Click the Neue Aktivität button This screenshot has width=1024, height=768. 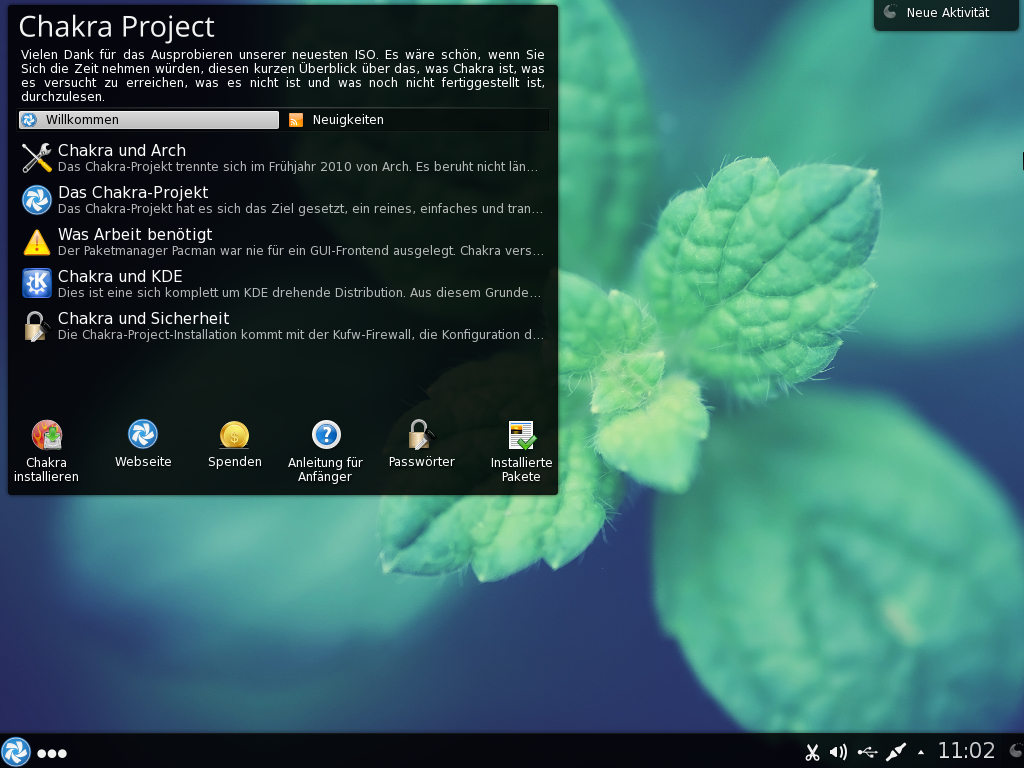point(946,13)
